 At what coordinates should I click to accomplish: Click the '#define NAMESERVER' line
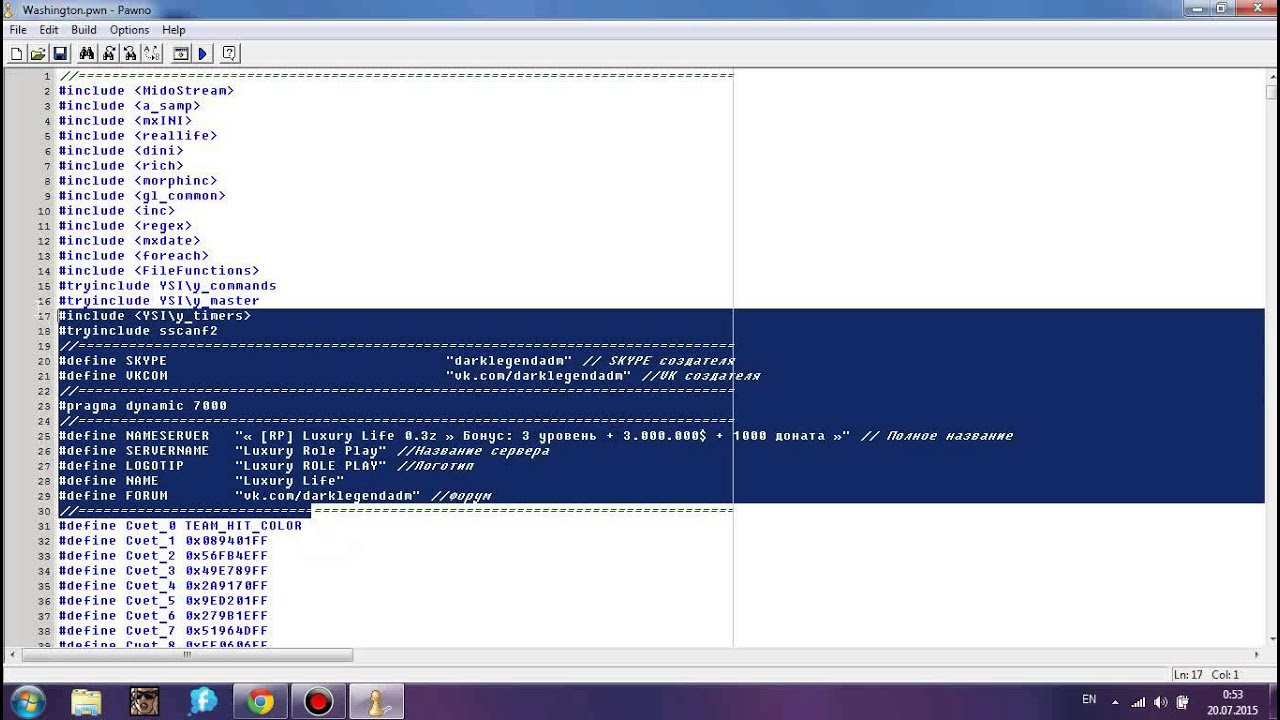pyautogui.click(x=536, y=436)
